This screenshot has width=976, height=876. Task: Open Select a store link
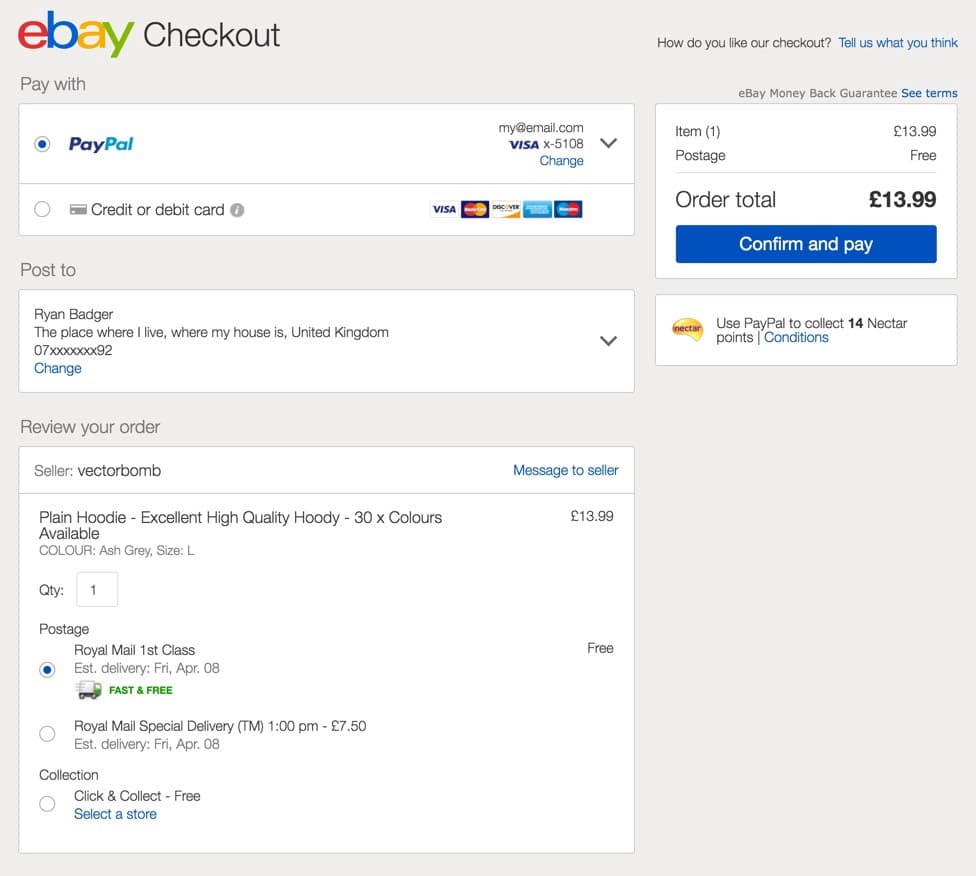click(x=115, y=814)
